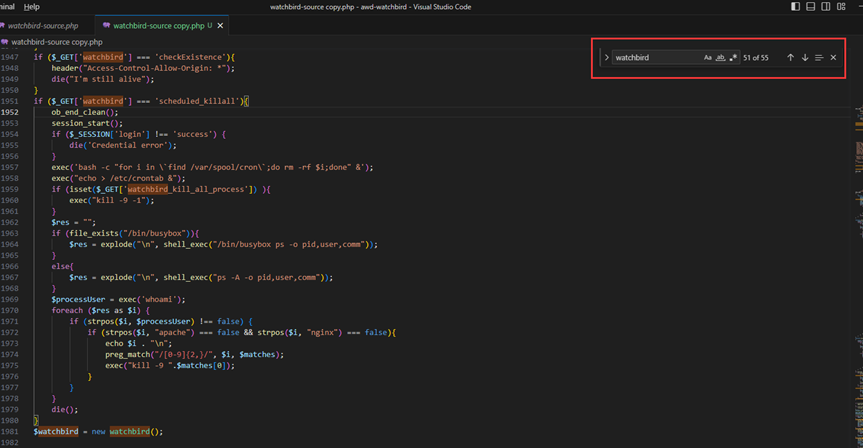Viewport: 863px width, 448px height.
Task: Toggle Secondary Side Bar layout icon
Action: 826,7
